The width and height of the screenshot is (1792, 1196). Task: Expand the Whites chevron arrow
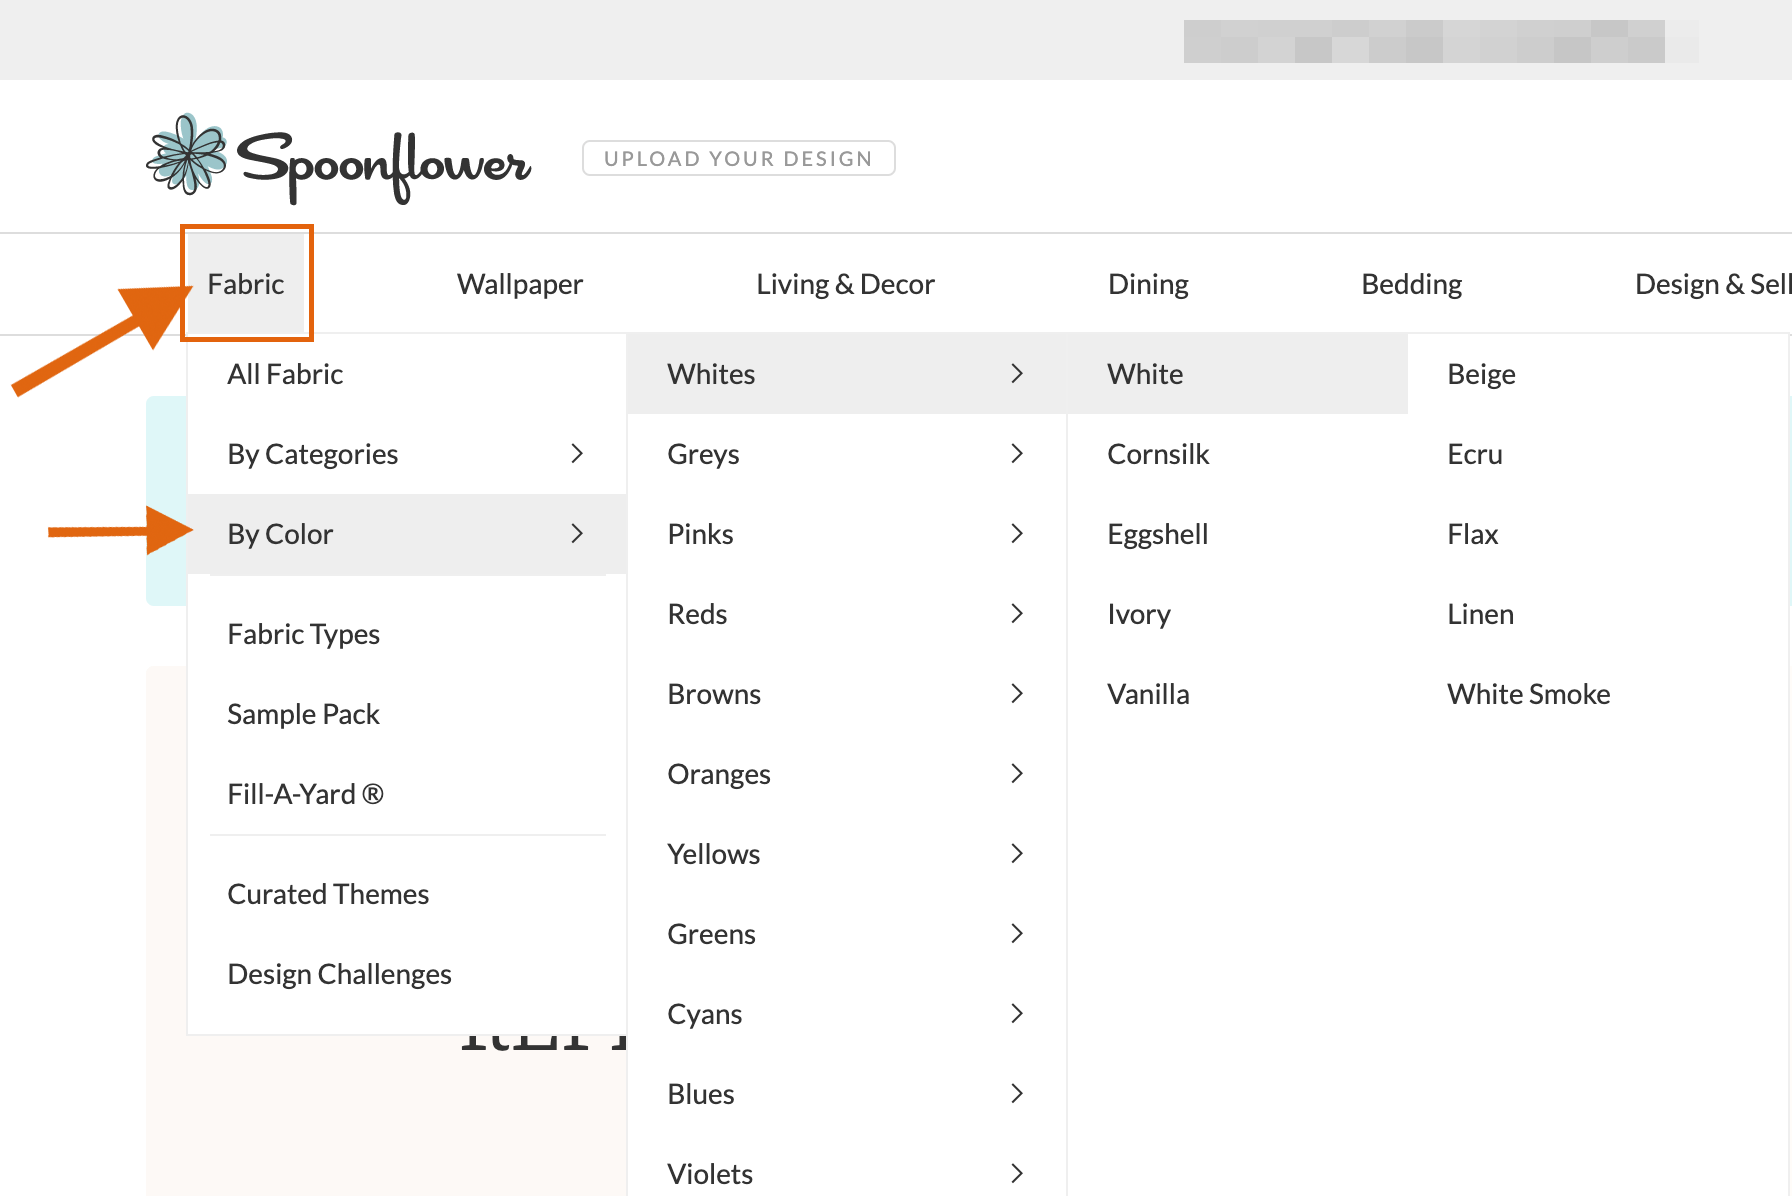pyautogui.click(x=1017, y=374)
